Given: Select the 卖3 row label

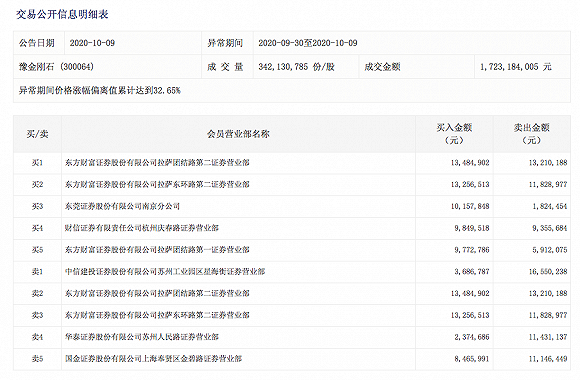Looking at the screenshot, I should coord(37,315).
